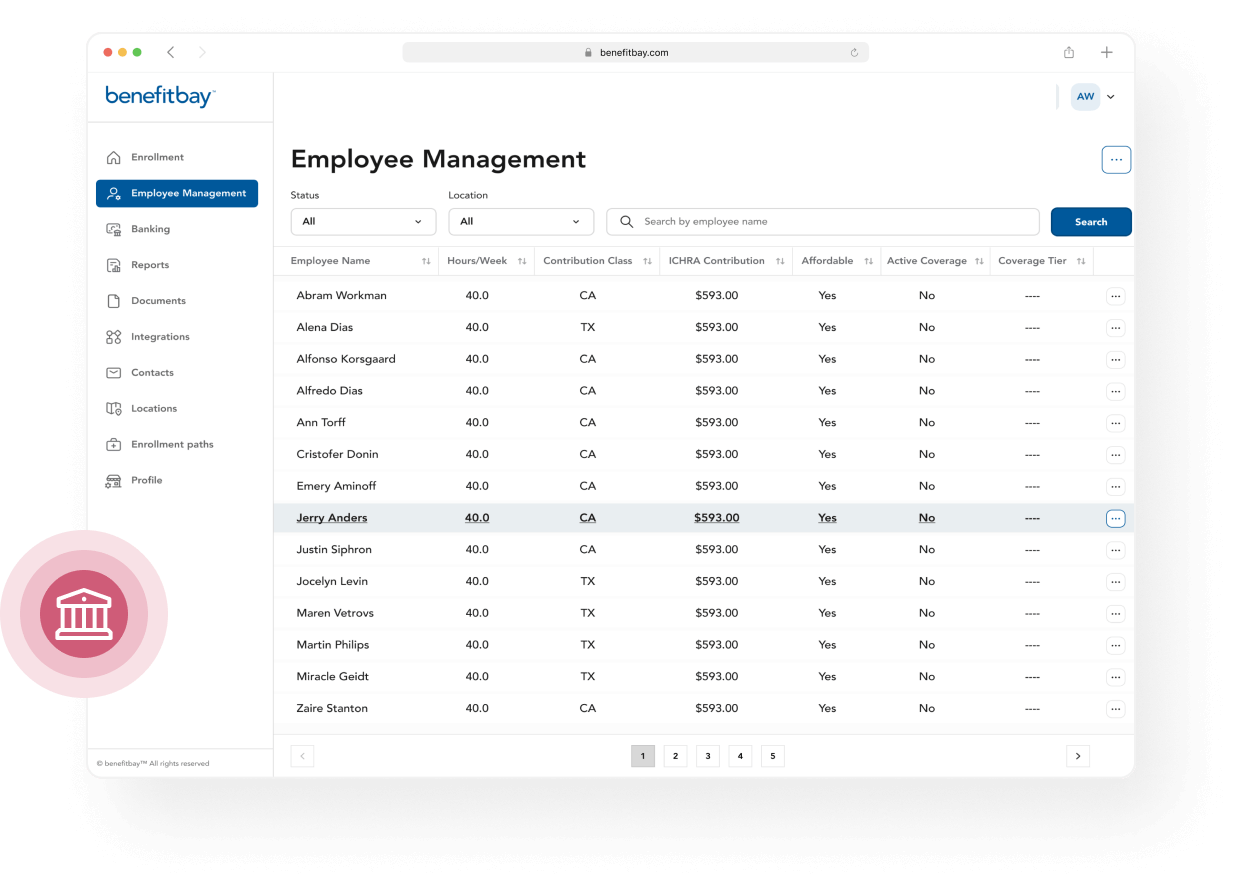
Task: Sort by Hours/Week column arrows
Action: 522,261
